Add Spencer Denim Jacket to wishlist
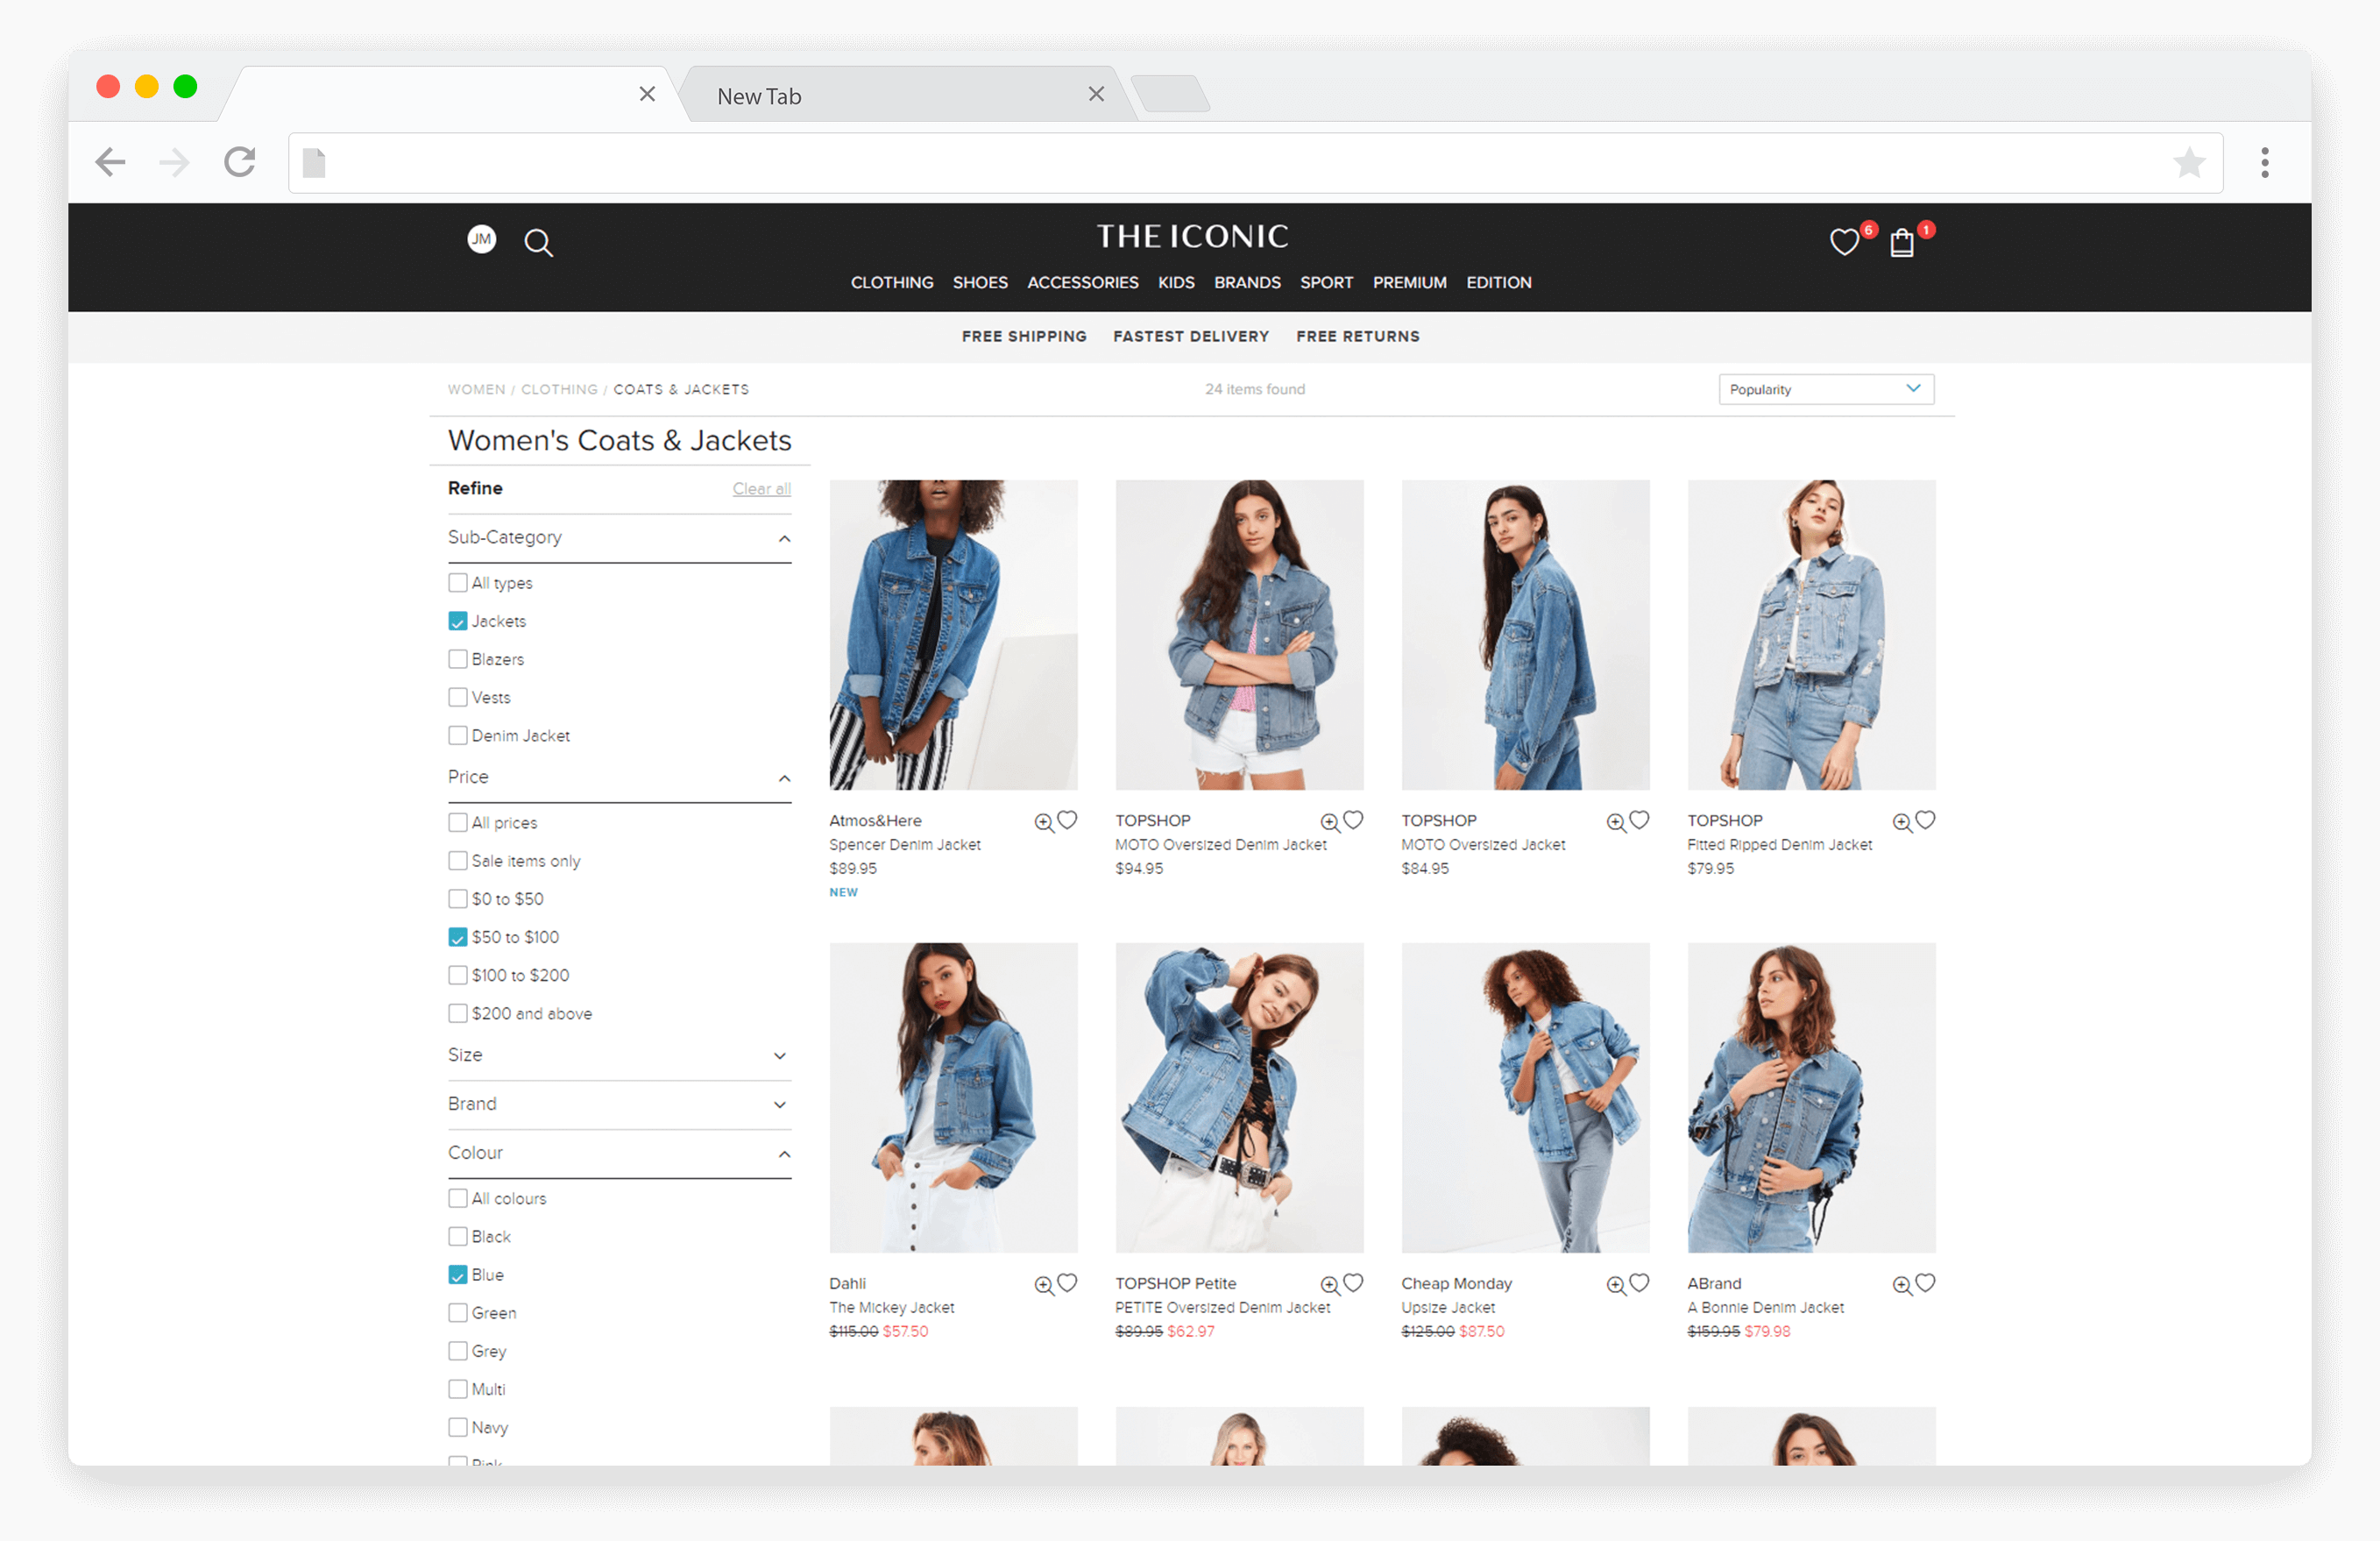The image size is (2380, 1541). [1067, 820]
